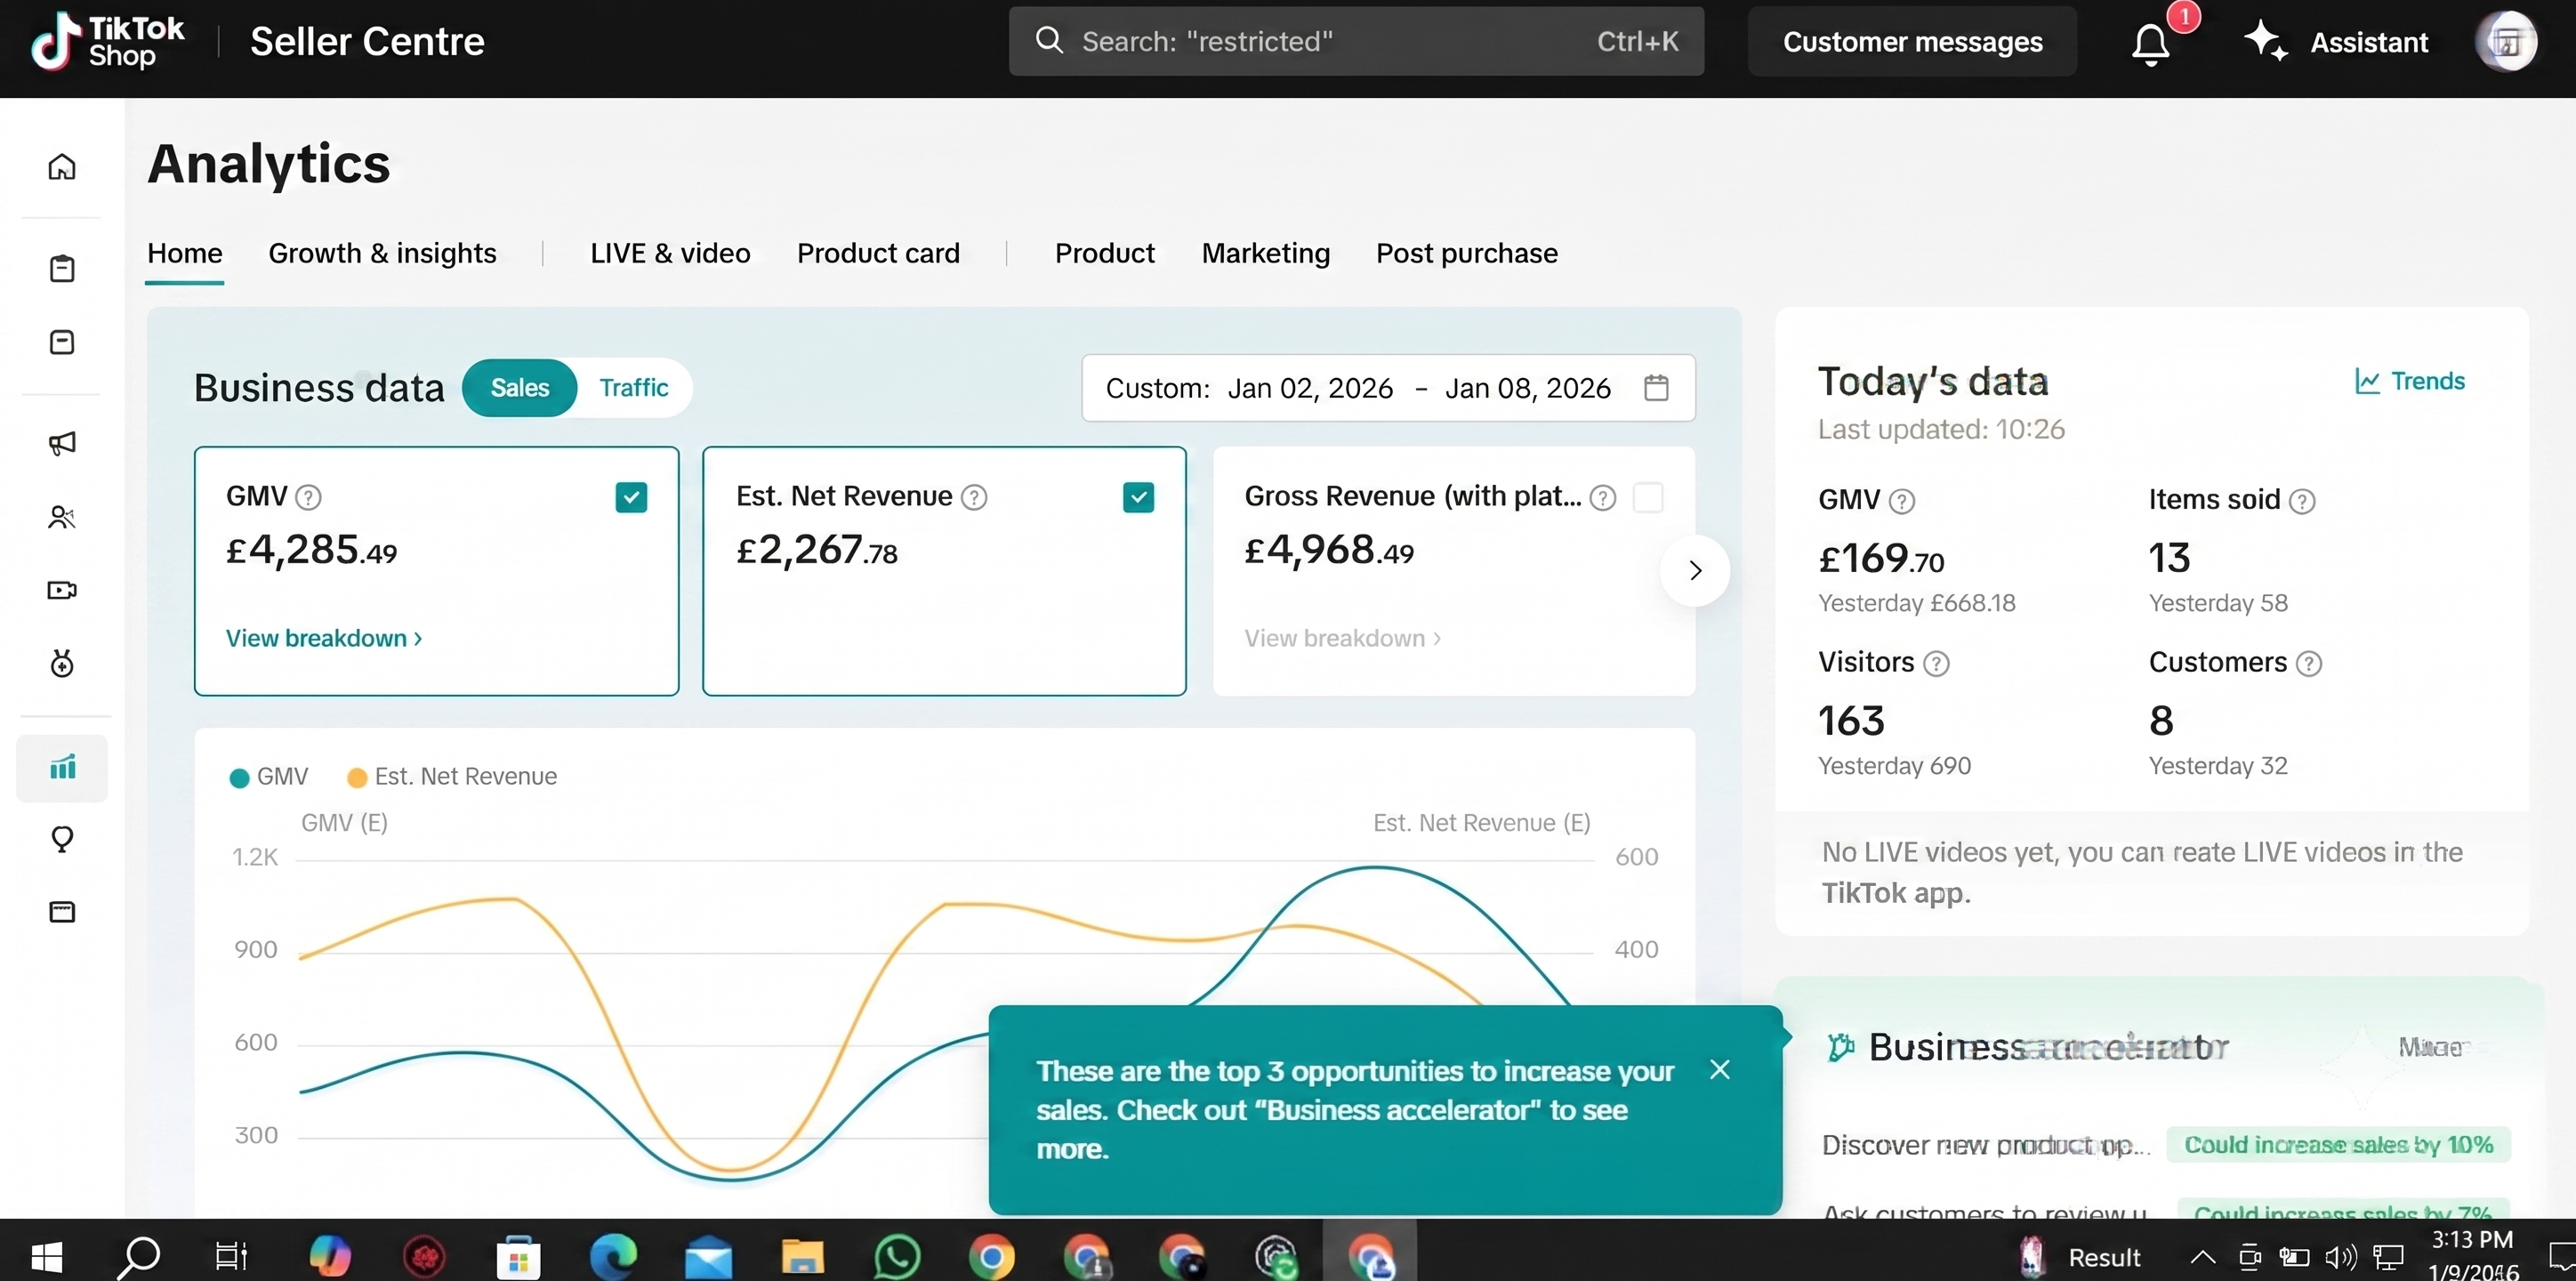Expand Gross Revenue View breakdown
Image resolution: width=2576 pixels, height=1281 pixels.
click(1342, 638)
